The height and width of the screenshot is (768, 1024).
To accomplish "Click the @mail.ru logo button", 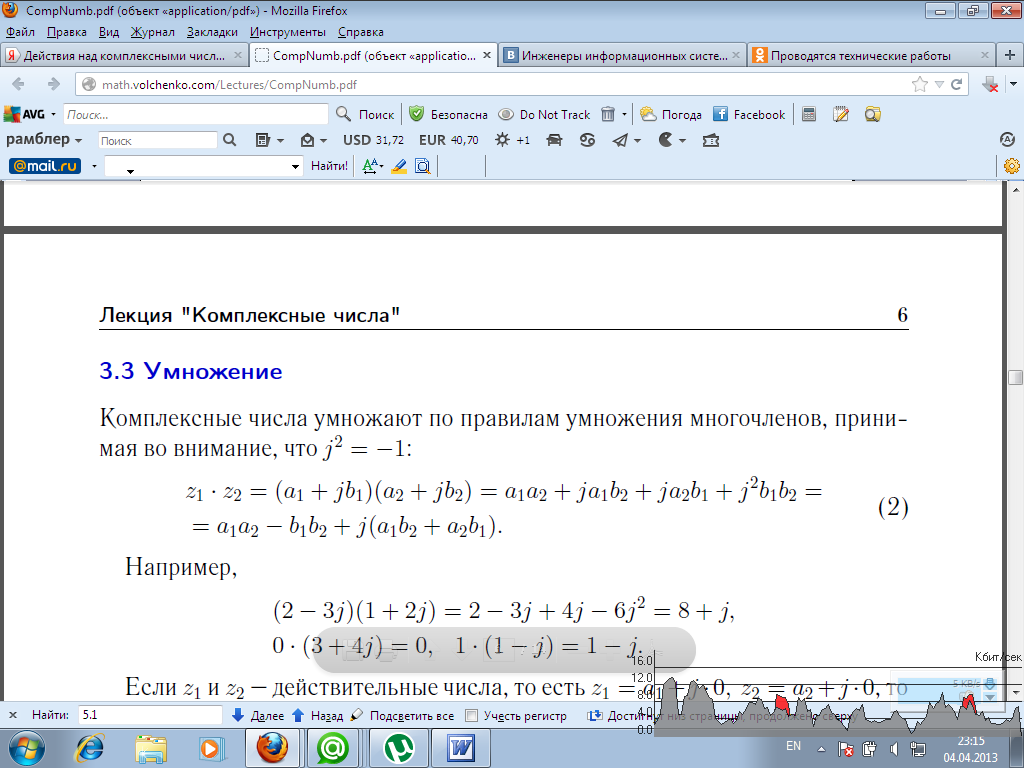I will click(45, 166).
